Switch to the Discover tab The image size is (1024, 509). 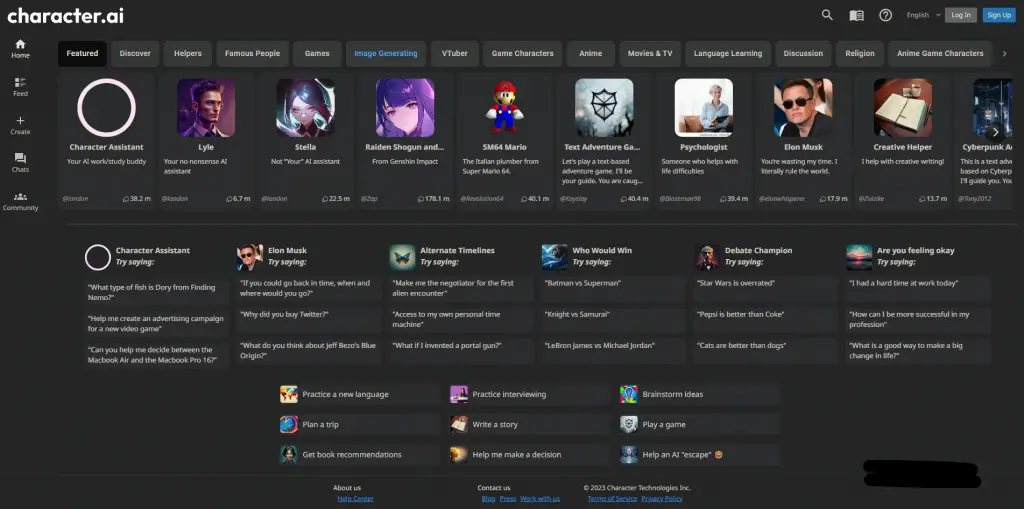point(135,54)
